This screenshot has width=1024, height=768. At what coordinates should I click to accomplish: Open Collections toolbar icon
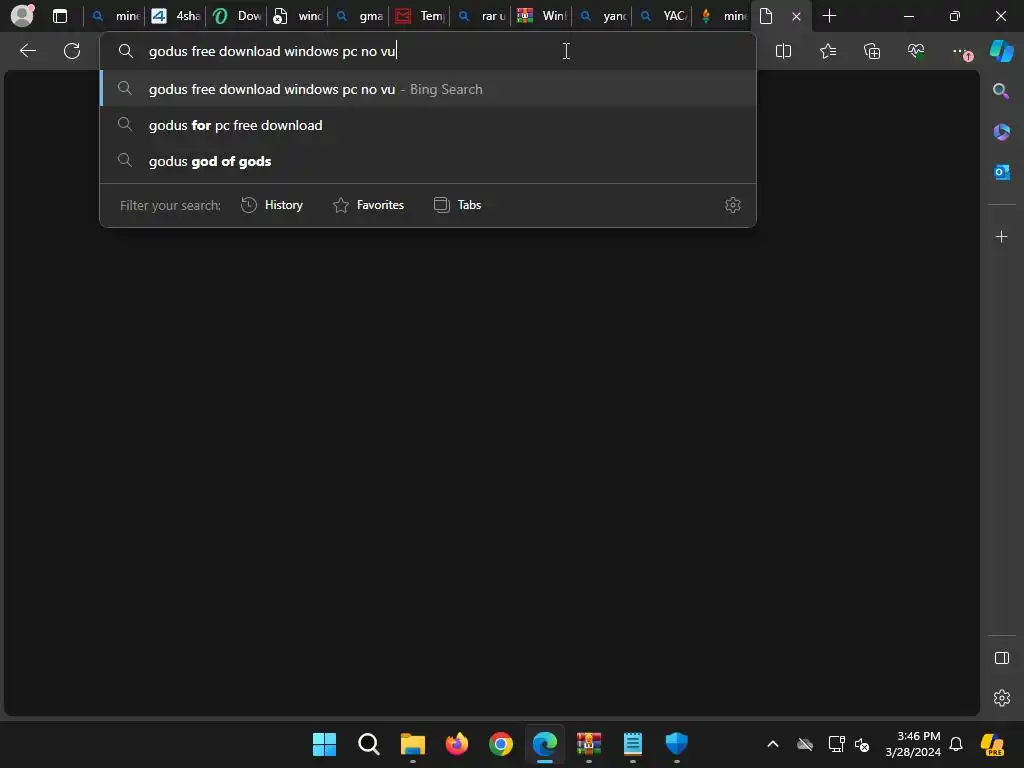(x=872, y=51)
